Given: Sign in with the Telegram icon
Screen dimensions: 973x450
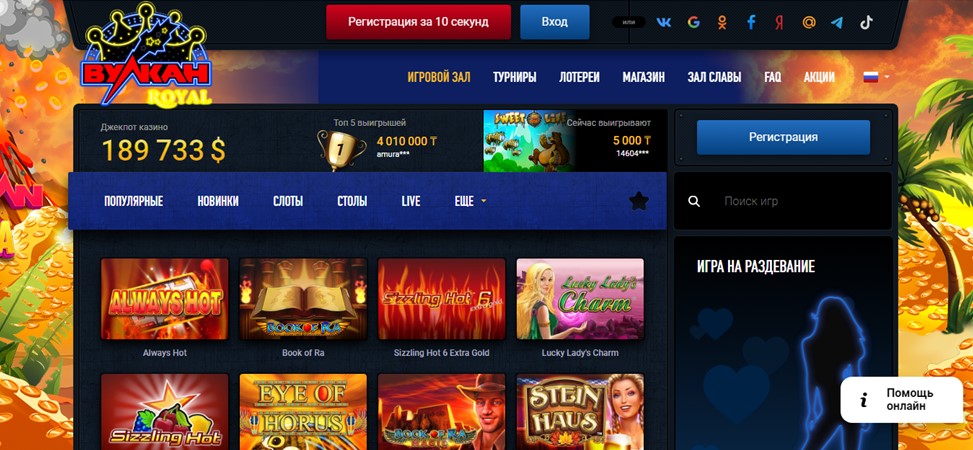Looking at the screenshot, I should coord(837,22).
